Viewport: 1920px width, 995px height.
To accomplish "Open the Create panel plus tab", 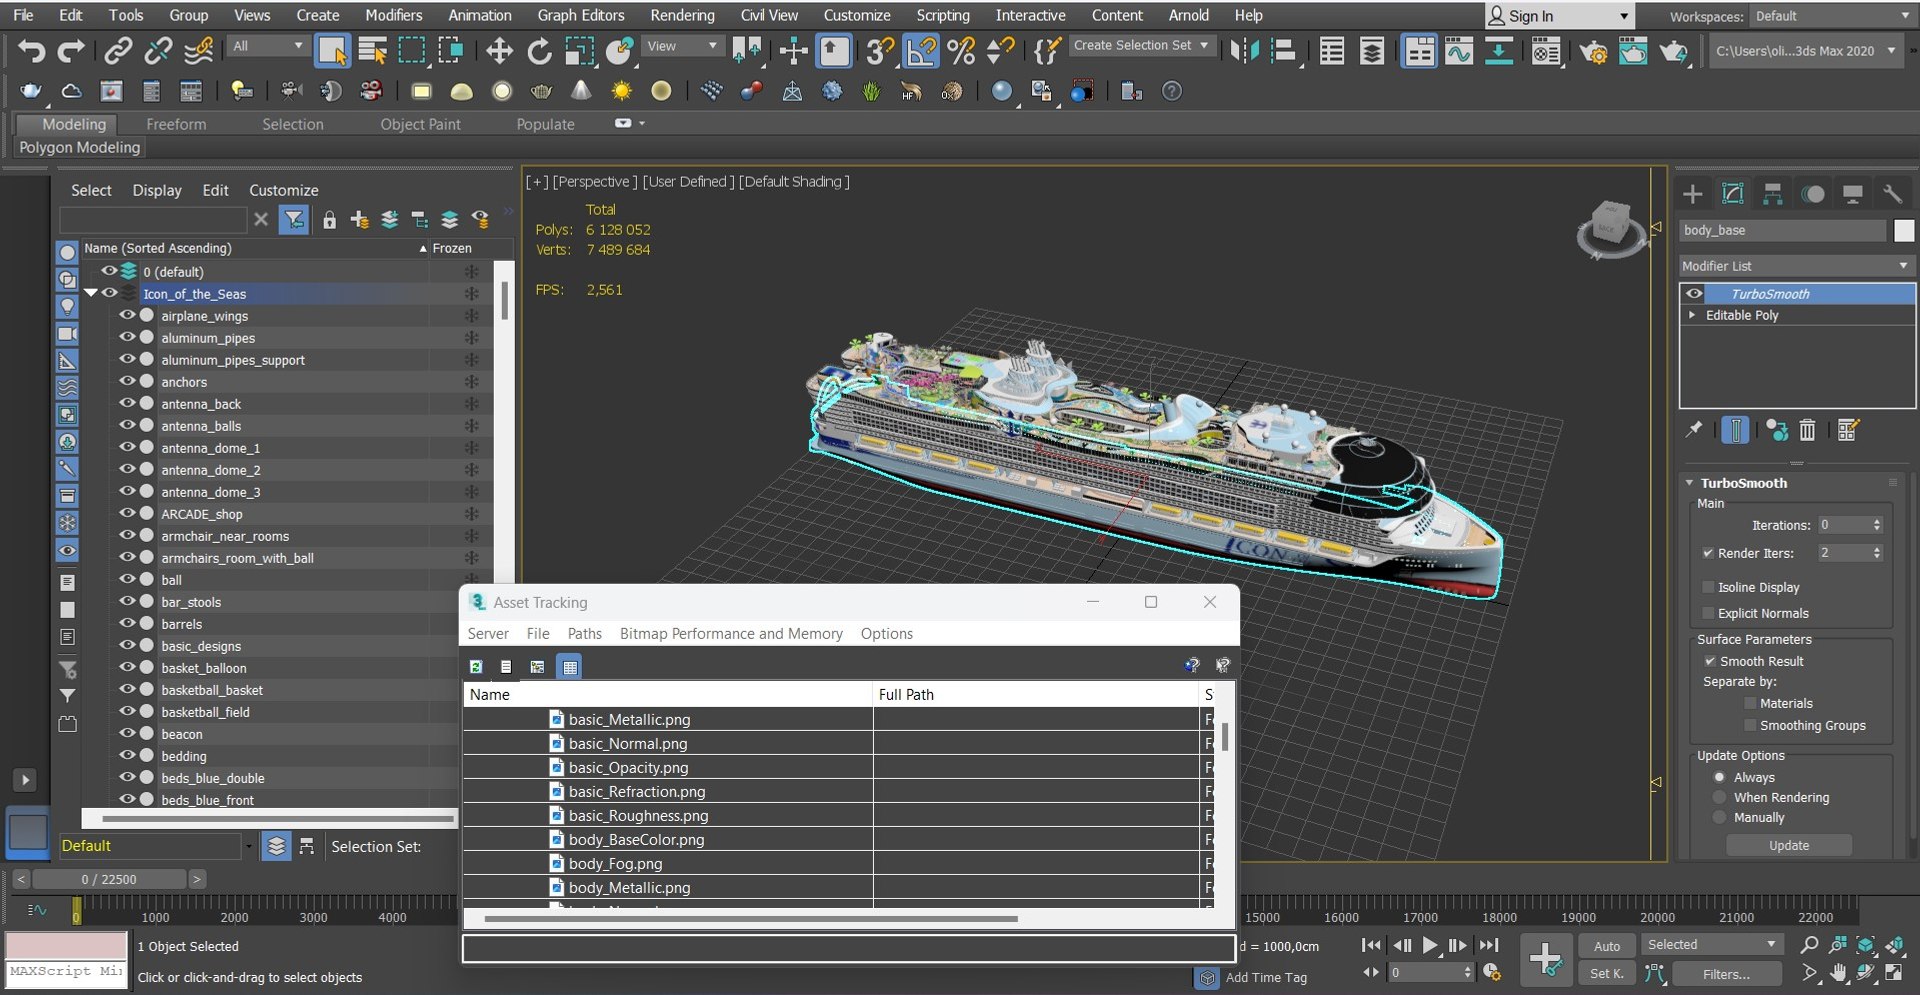I will tap(1692, 194).
